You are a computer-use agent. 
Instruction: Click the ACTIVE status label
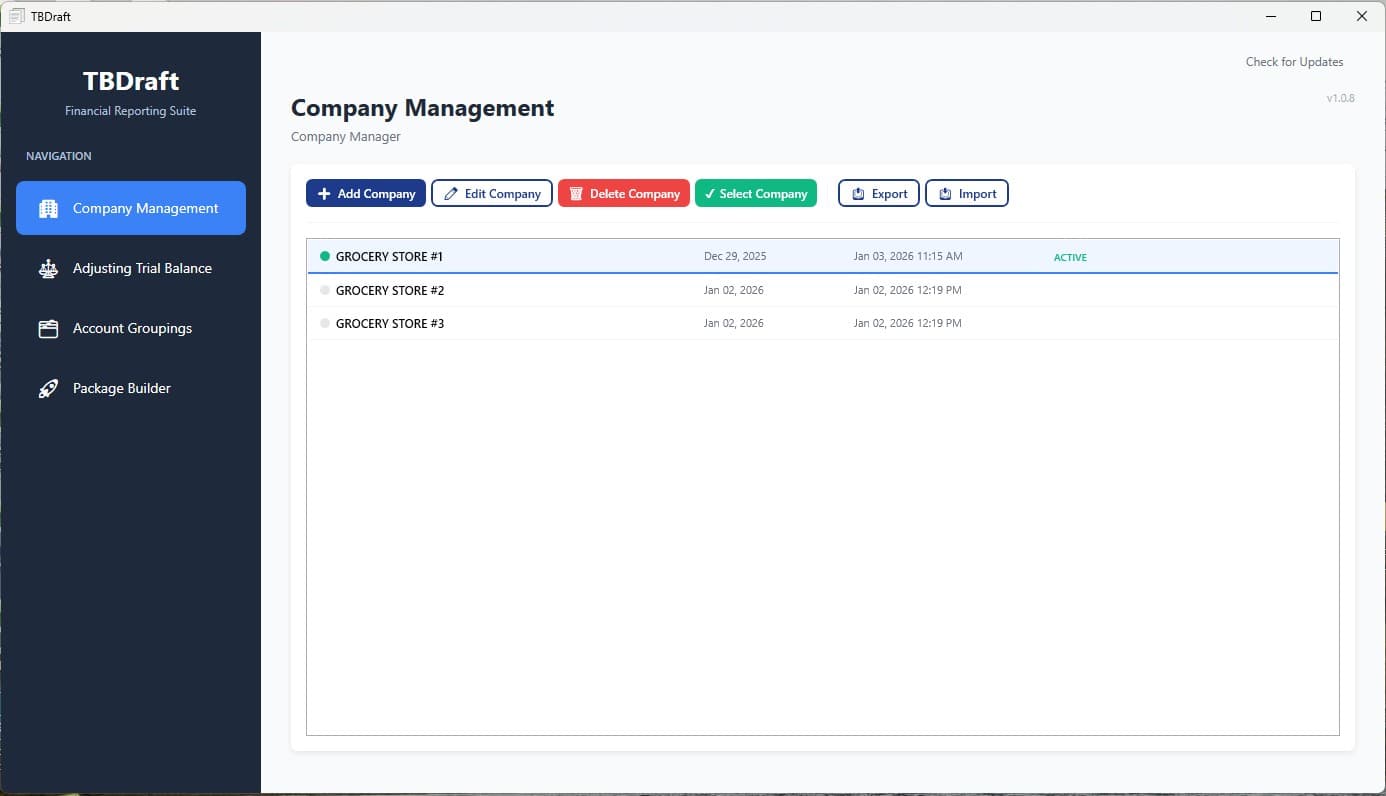[1070, 257]
